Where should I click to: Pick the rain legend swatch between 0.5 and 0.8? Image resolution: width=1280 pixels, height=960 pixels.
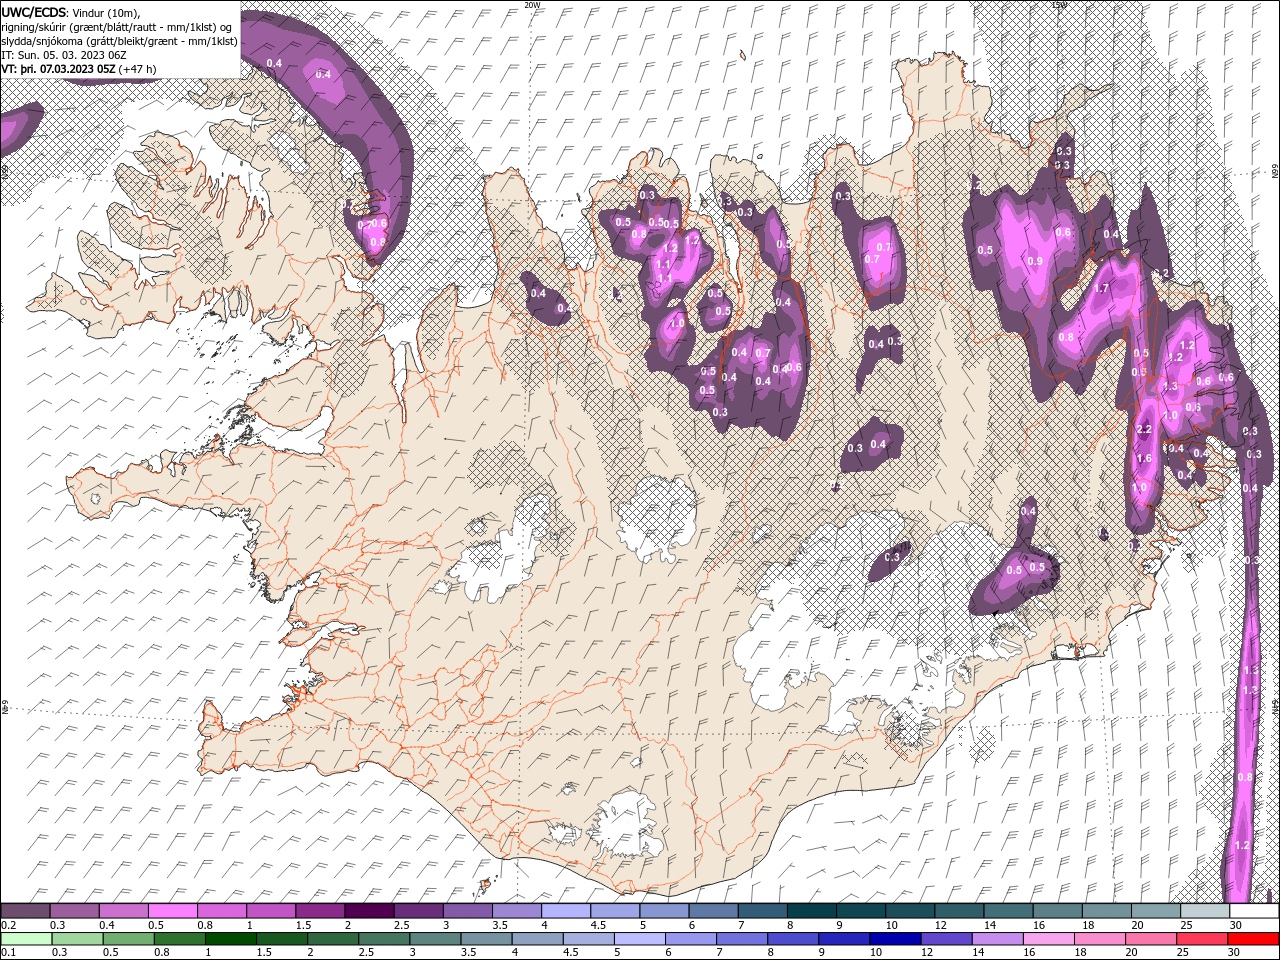128,939
